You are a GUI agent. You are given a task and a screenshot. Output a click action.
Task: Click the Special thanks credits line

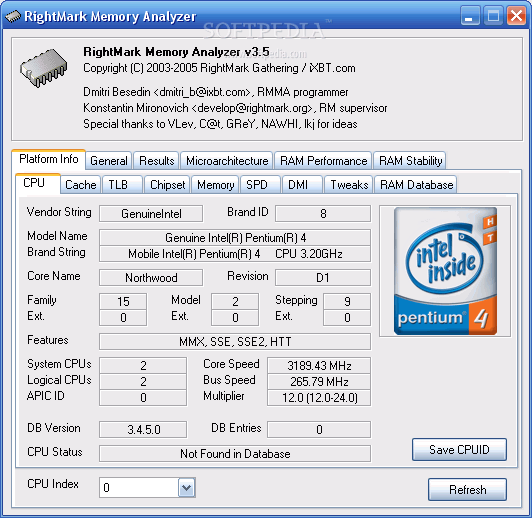click(220, 124)
